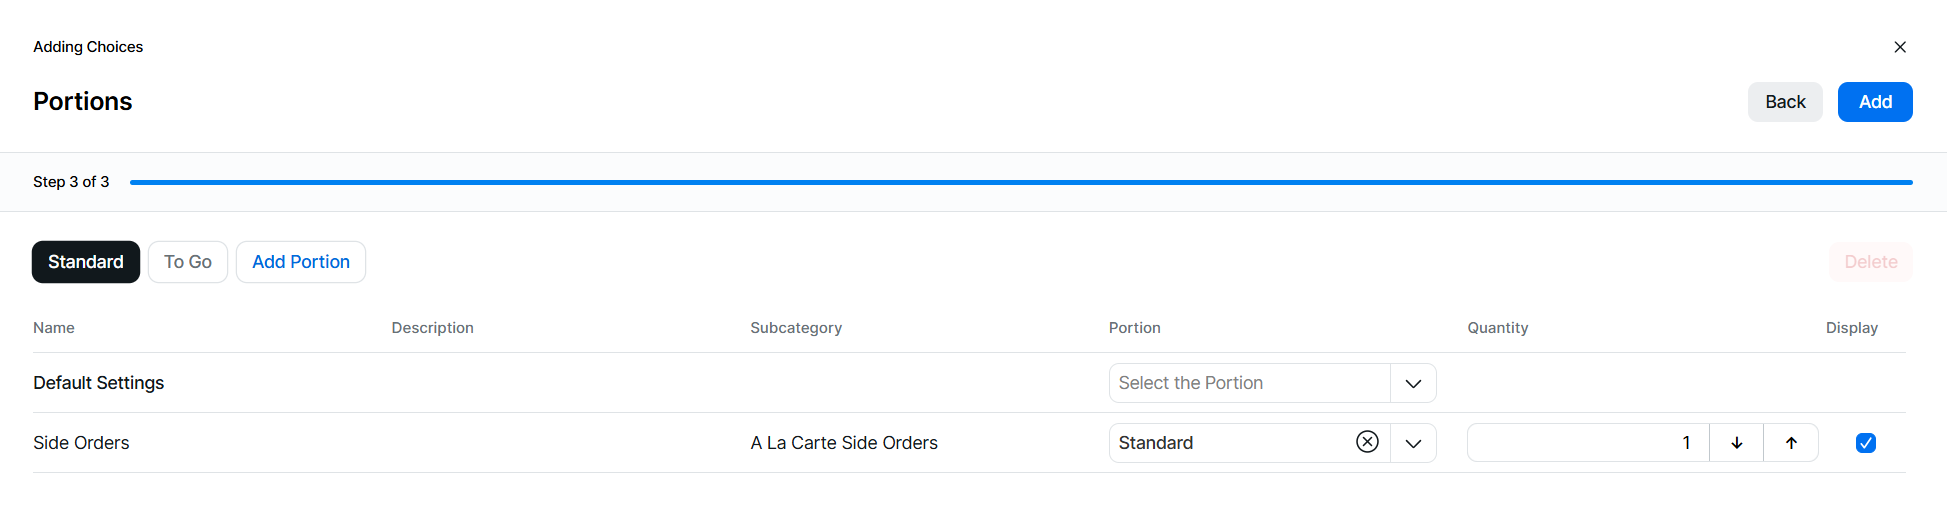Expand Default Settings portion dropdown arrow

pos(1413,383)
